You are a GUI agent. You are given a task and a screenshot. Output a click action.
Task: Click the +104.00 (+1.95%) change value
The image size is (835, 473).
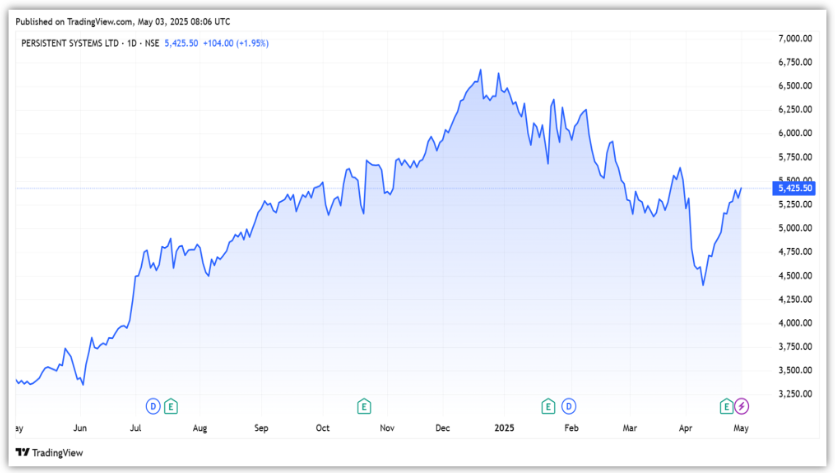(236, 43)
